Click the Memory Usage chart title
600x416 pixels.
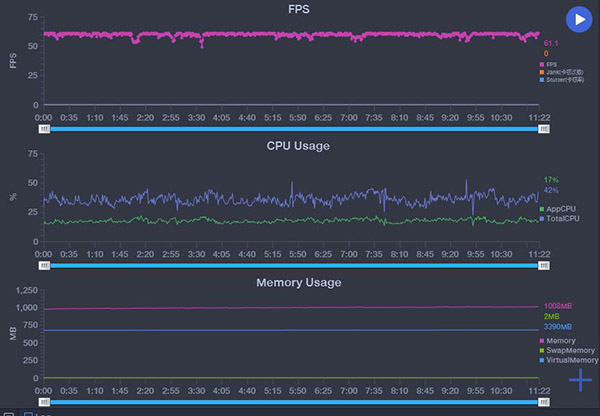(x=299, y=283)
